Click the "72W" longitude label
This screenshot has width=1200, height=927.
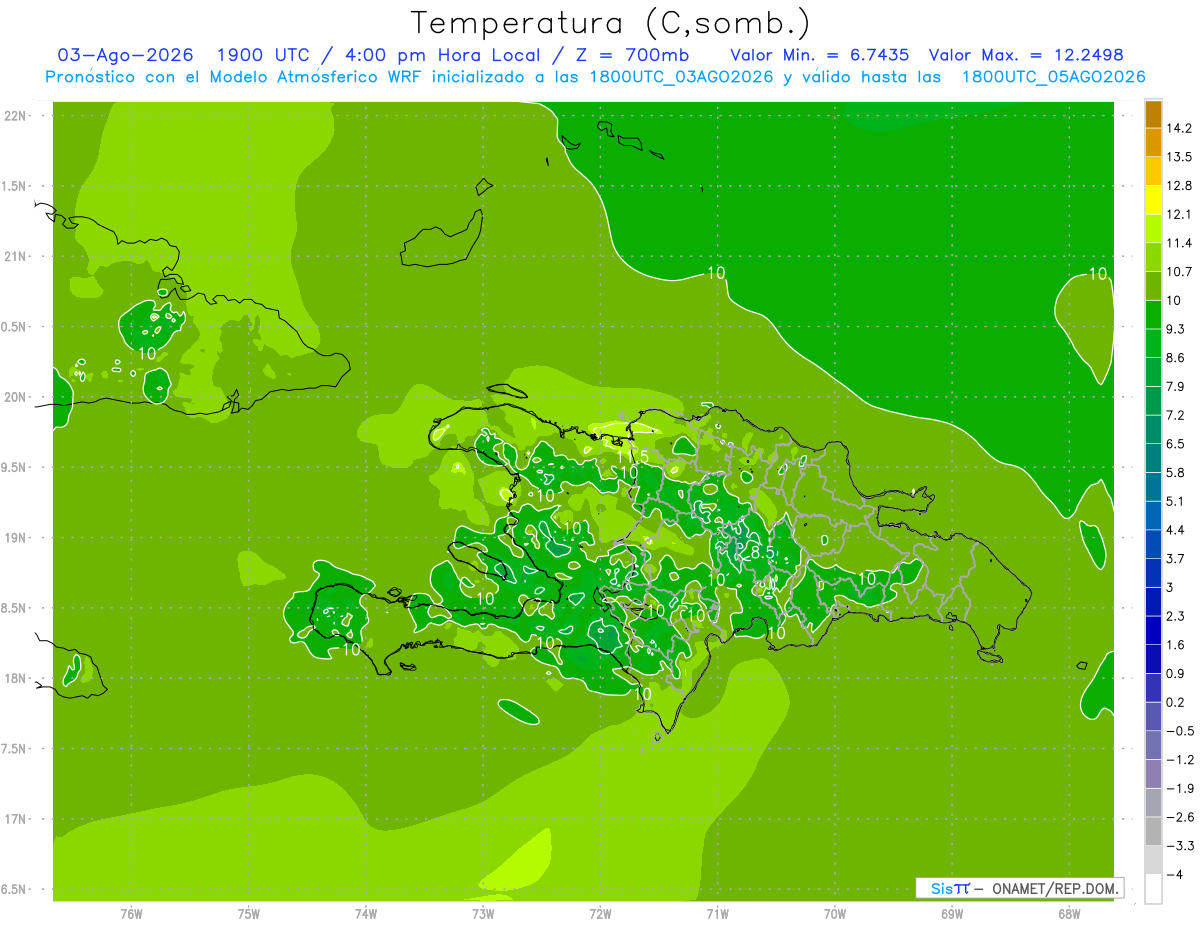tap(600, 914)
